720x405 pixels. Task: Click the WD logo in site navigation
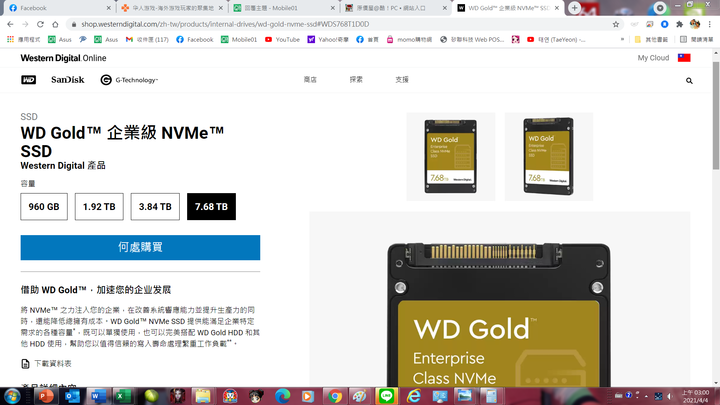click(x=28, y=80)
